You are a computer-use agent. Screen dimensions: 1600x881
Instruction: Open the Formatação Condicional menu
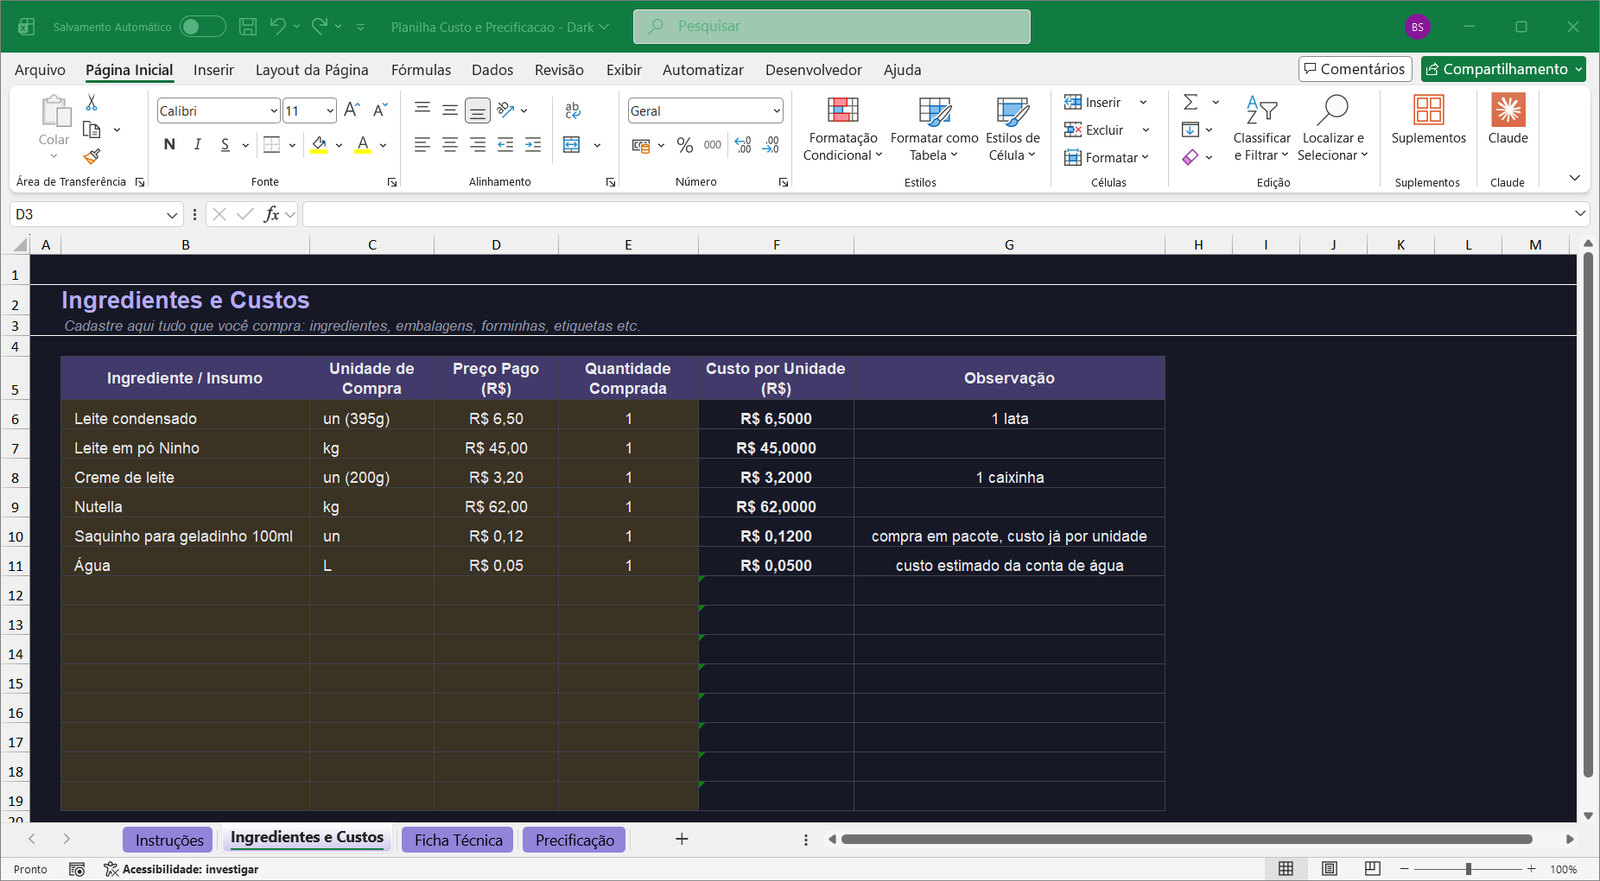pos(843,128)
